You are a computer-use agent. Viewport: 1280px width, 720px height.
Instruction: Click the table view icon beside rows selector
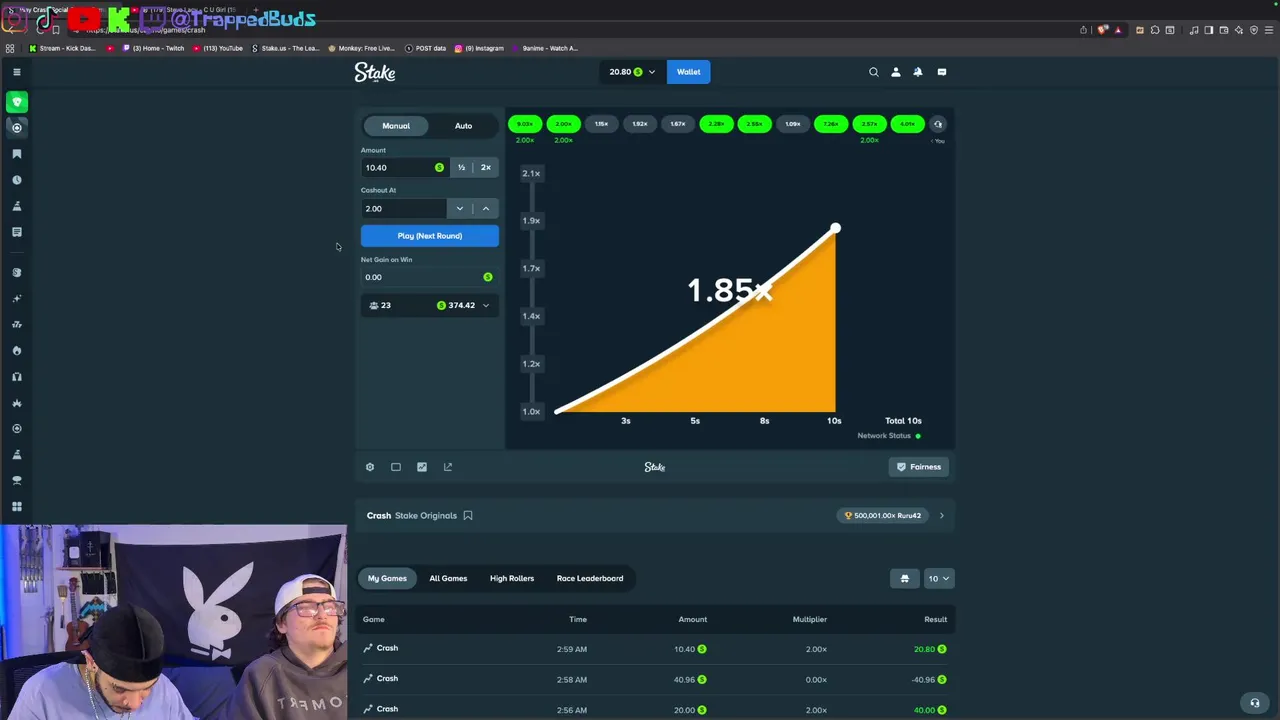coord(905,578)
